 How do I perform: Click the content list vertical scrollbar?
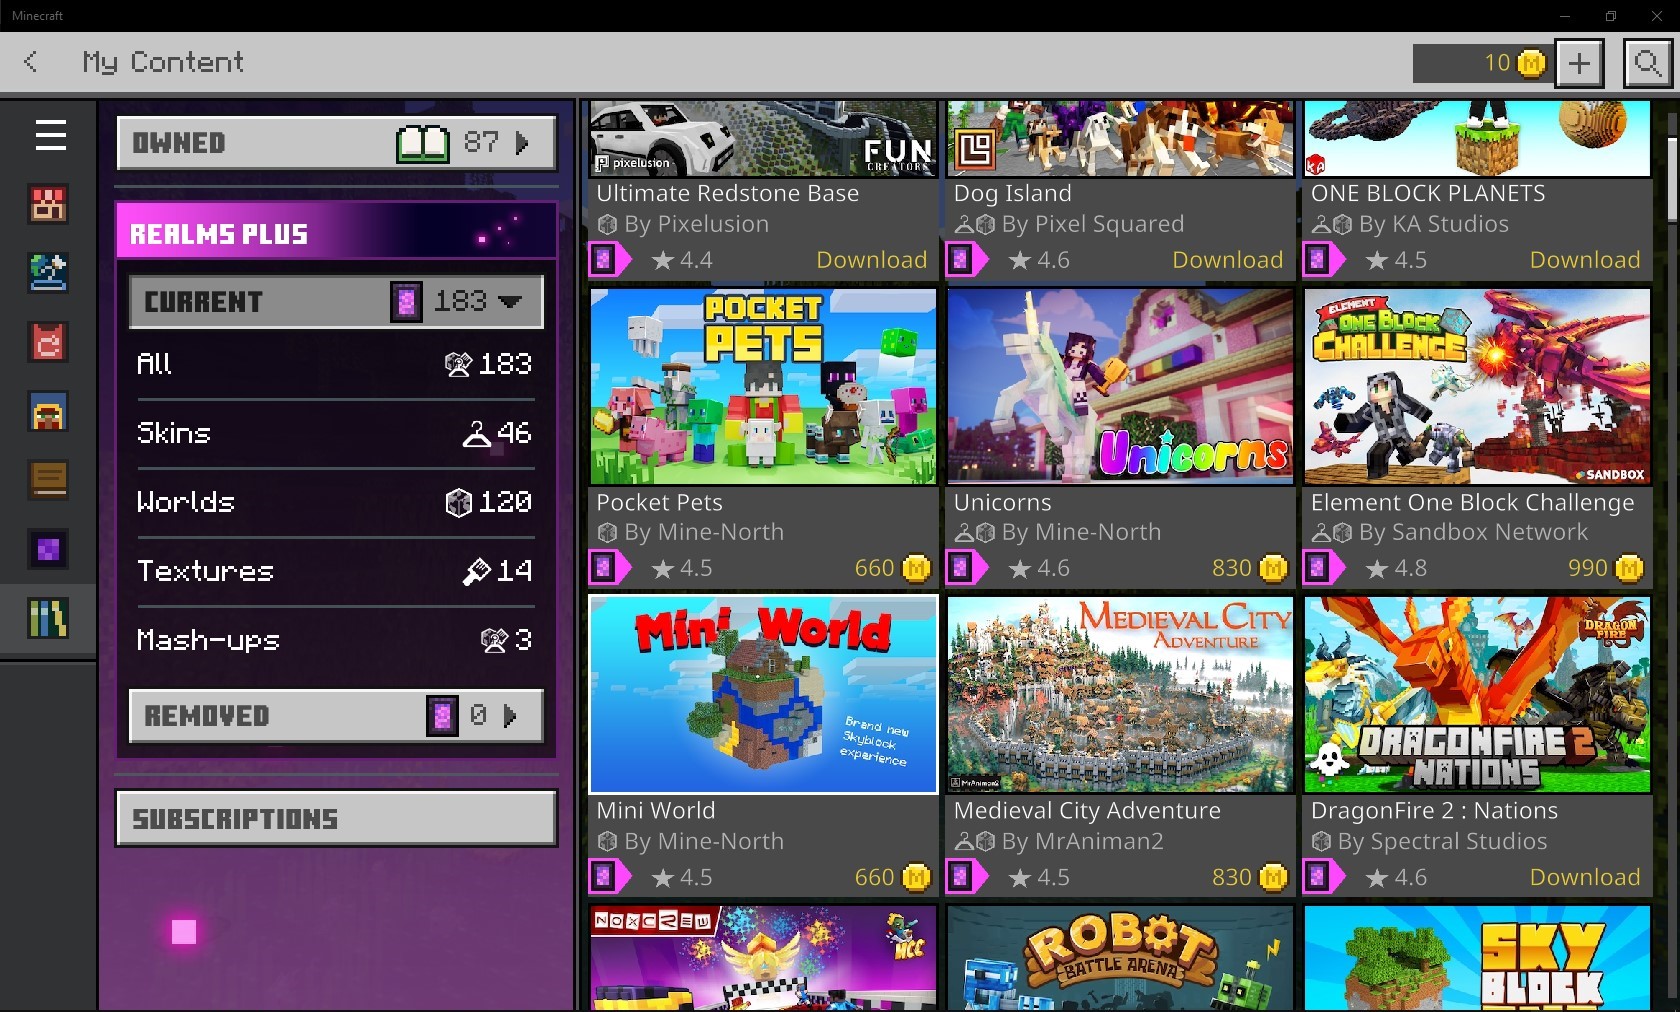(x=1671, y=180)
